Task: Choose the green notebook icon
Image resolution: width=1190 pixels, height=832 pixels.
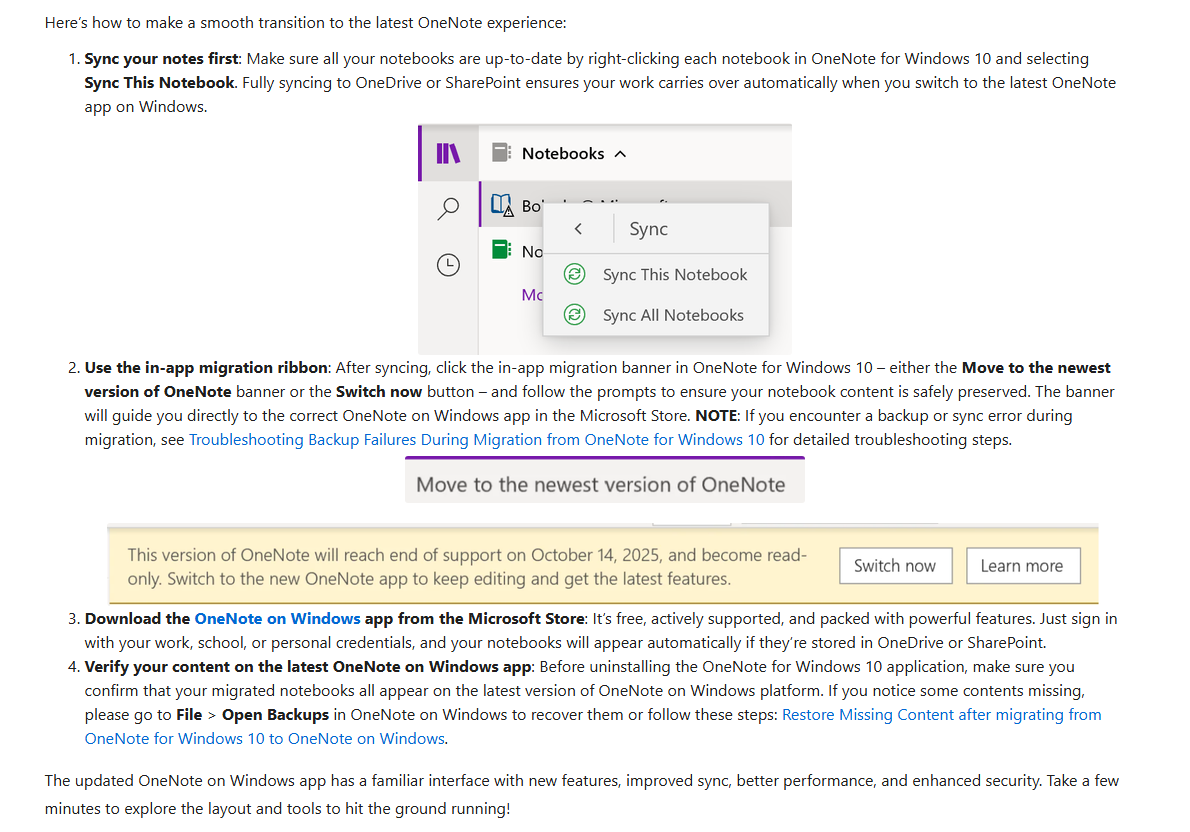Action: pyautogui.click(x=502, y=249)
